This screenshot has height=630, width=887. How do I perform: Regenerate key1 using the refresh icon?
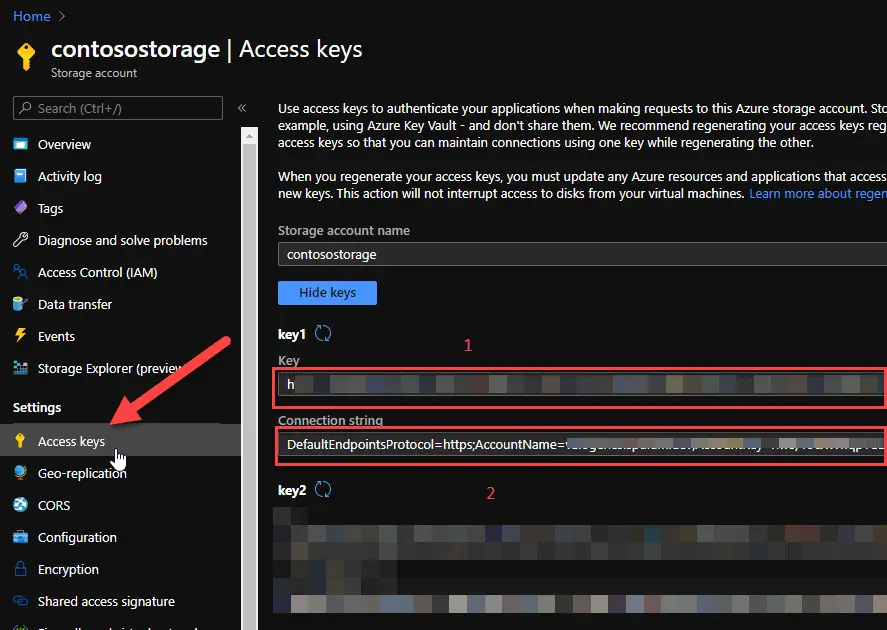(x=323, y=333)
